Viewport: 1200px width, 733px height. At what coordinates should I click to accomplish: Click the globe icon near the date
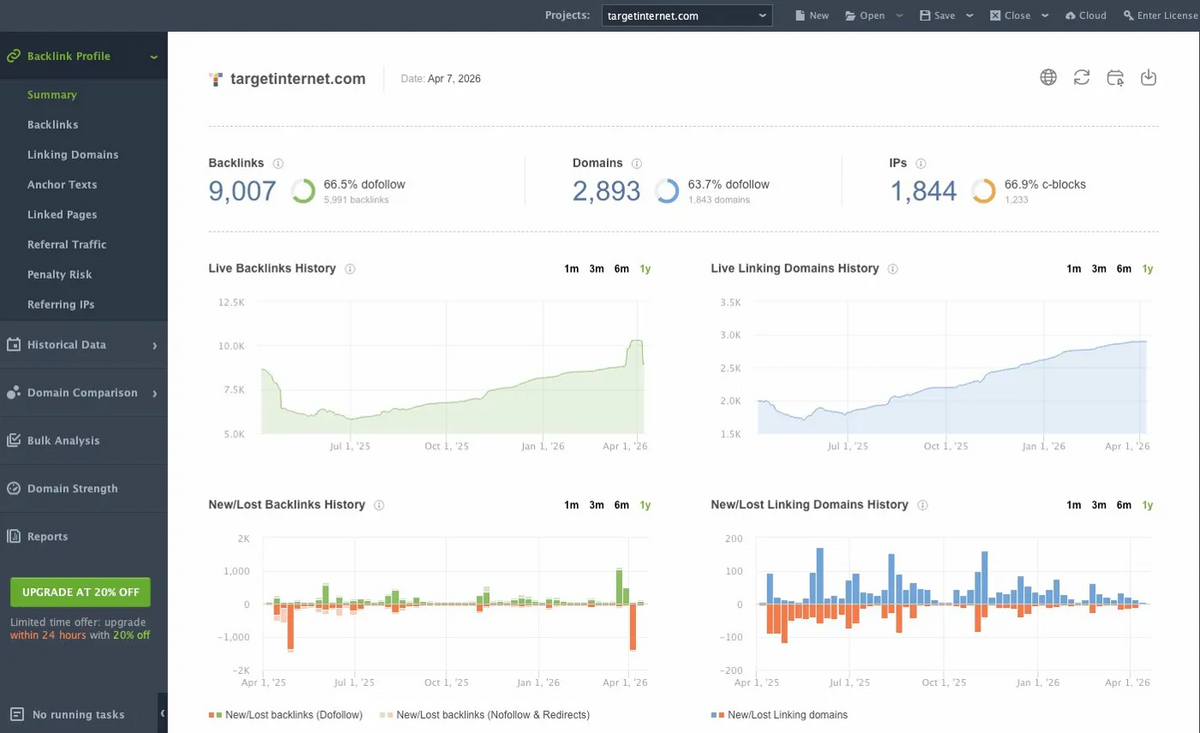pyautogui.click(x=1048, y=77)
